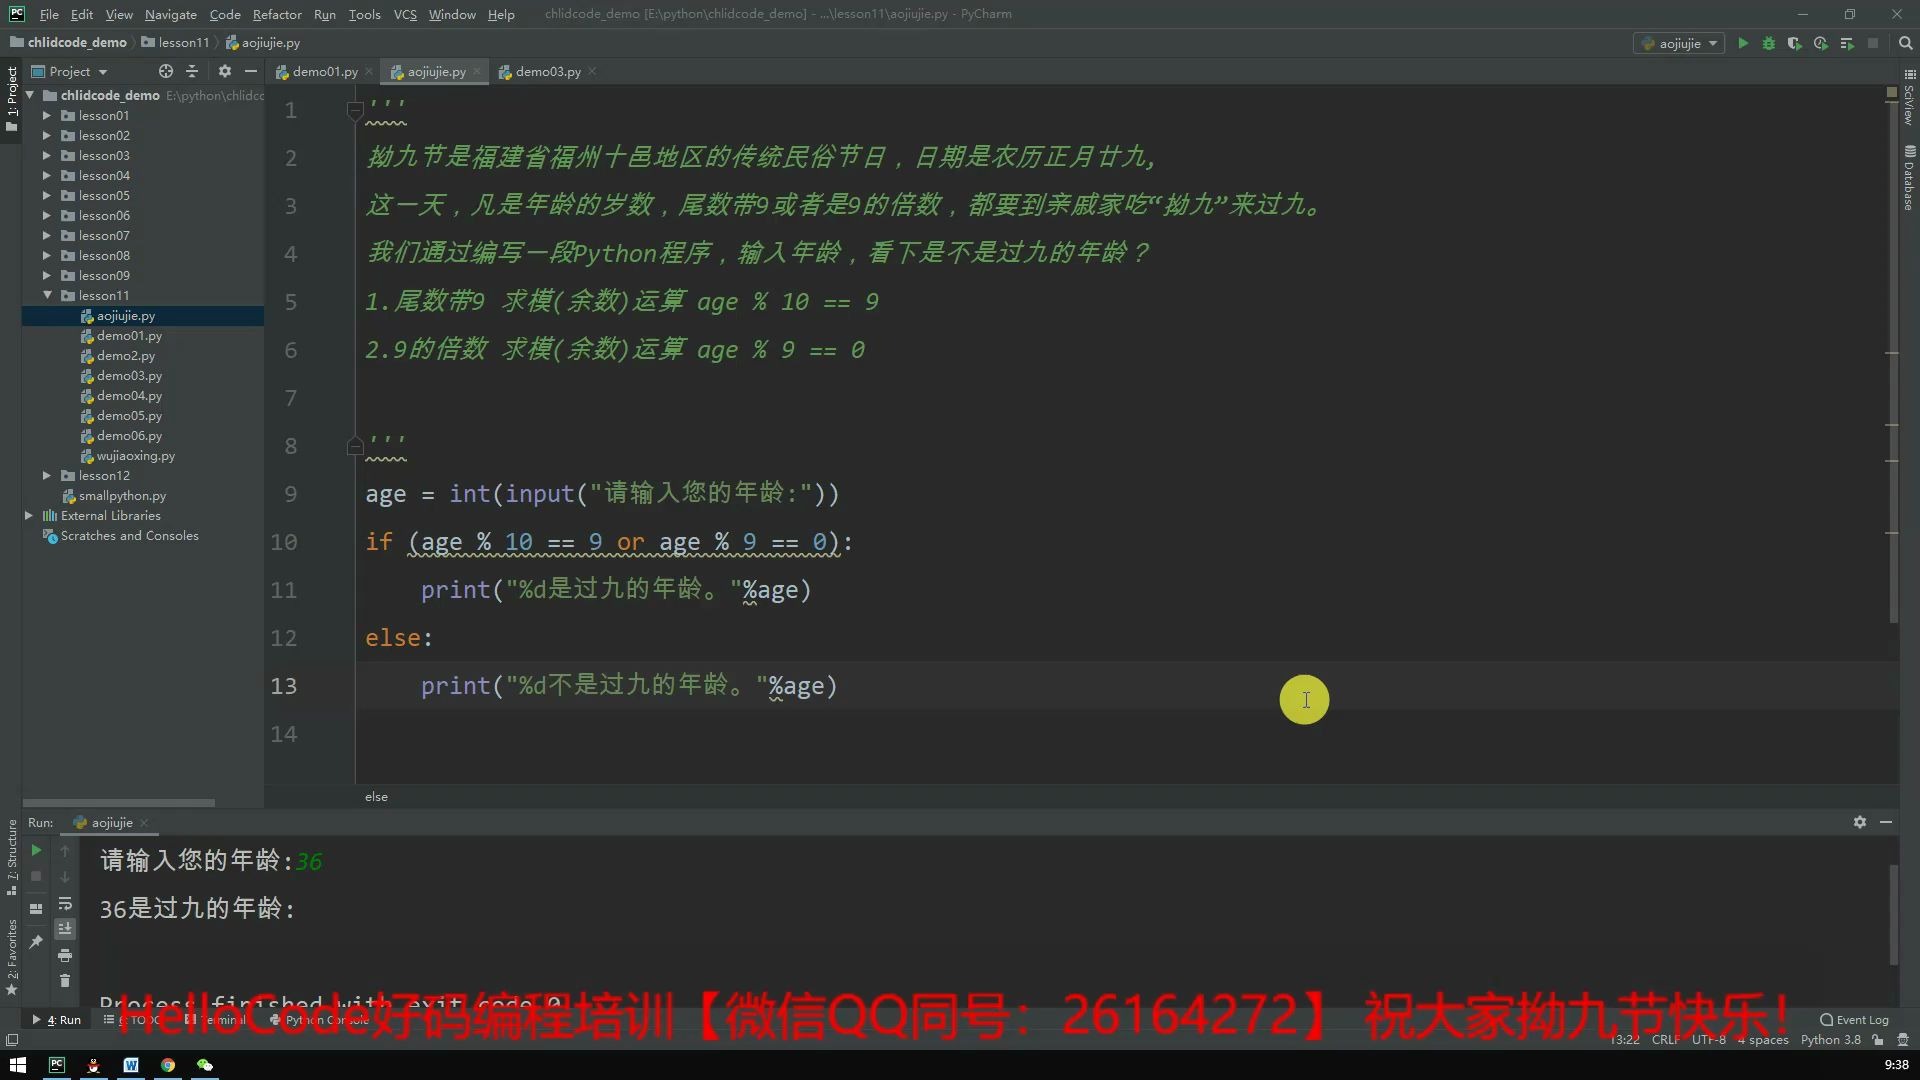This screenshot has width=1920, height=1080.
Task: Open the aojiujie run configuration dropdown
Action: click(x=1680, y=43)
